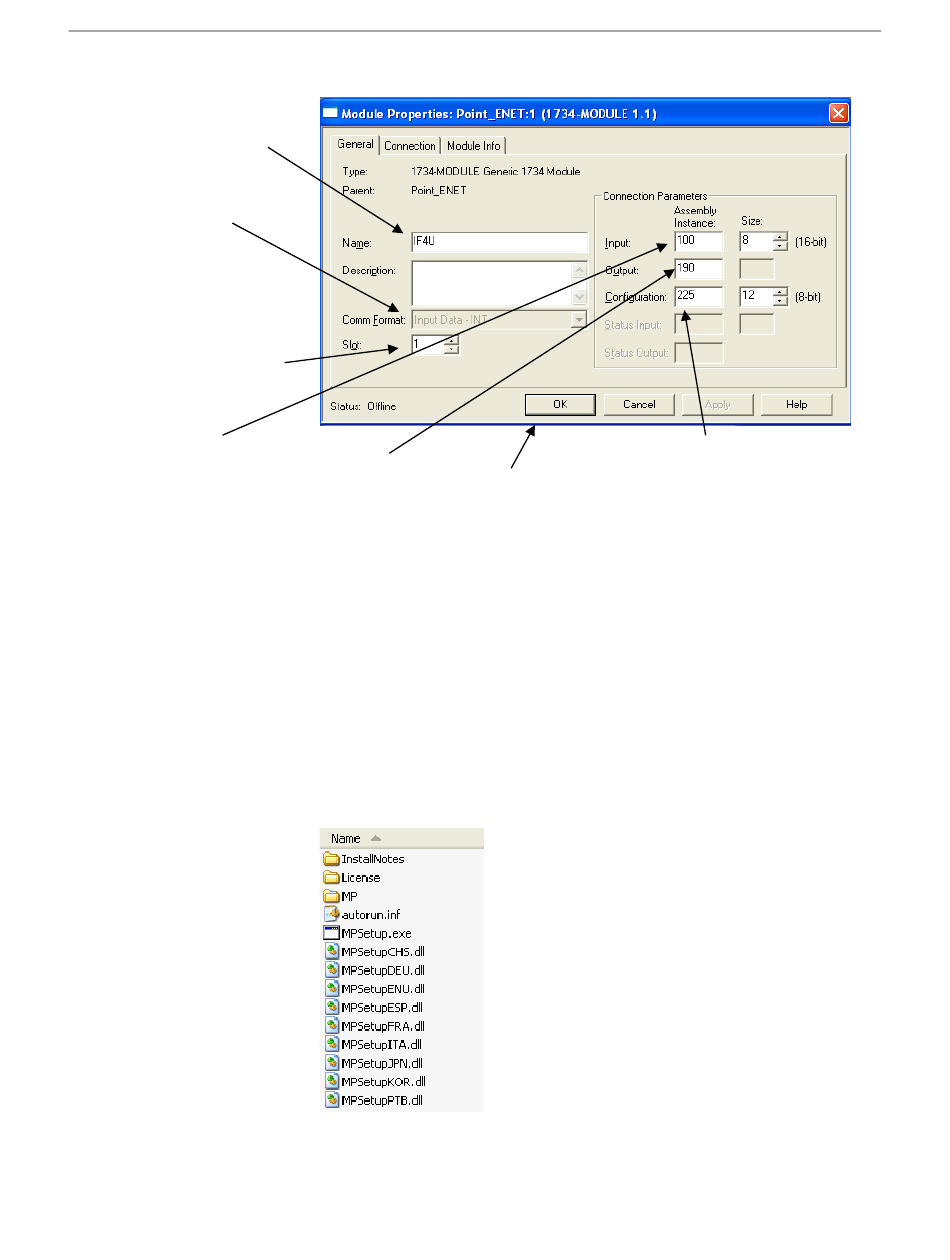Select the MPSetupCHS.dll file icon
950x1260 pixels.
[x=332, y=952]
